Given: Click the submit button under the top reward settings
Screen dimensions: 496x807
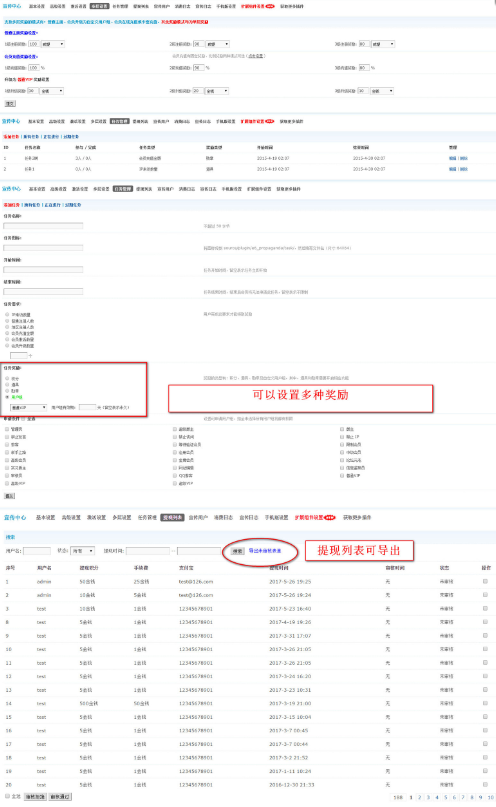Looking at the screenshot, I should click(10, 103).
